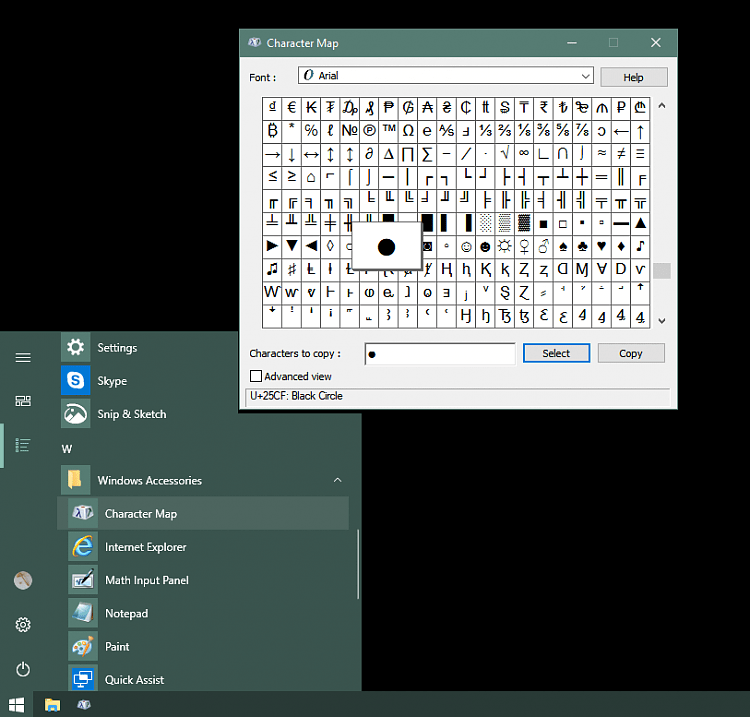Select the infinity symbol character
Image resolution: width=750 pixels, height=717 pixels.
click(524, 154)
